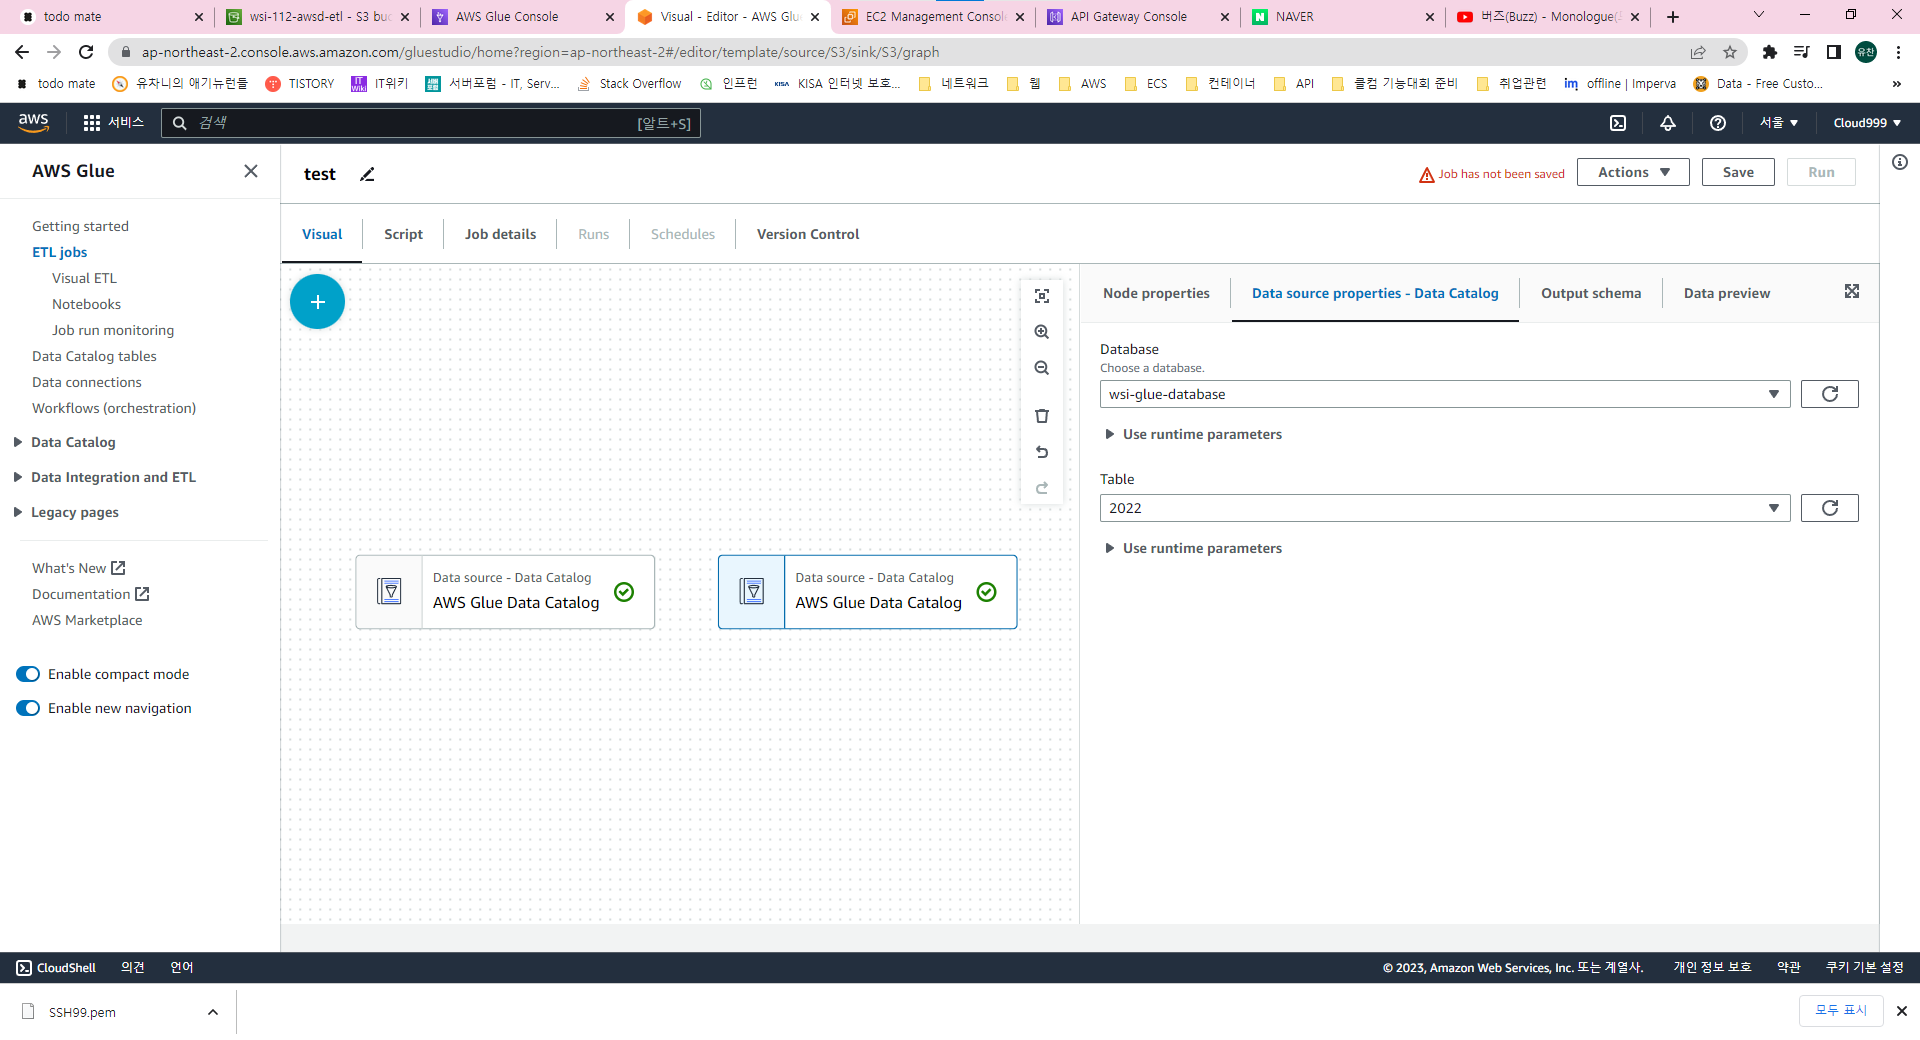Screen dimensions: 1920x1040
Task: Select the left AWS Glue Data Catalog node
Action: [505, 592]
